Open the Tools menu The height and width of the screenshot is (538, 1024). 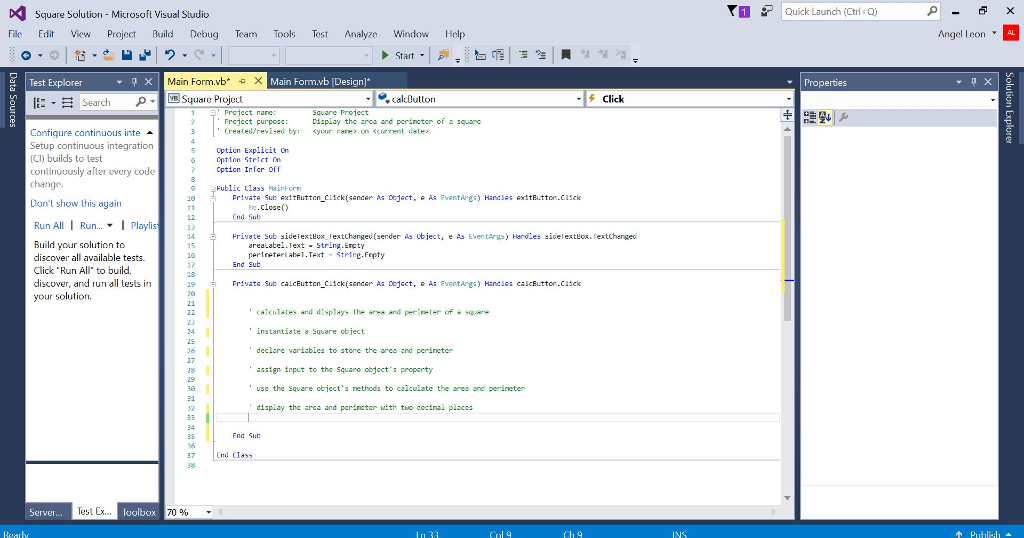(284, 34)
